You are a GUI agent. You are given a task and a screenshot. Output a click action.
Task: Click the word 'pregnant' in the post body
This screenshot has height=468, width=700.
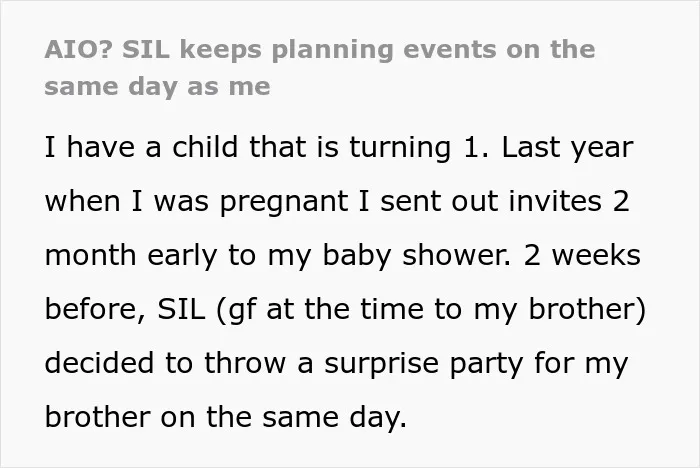tap(283, 202)
